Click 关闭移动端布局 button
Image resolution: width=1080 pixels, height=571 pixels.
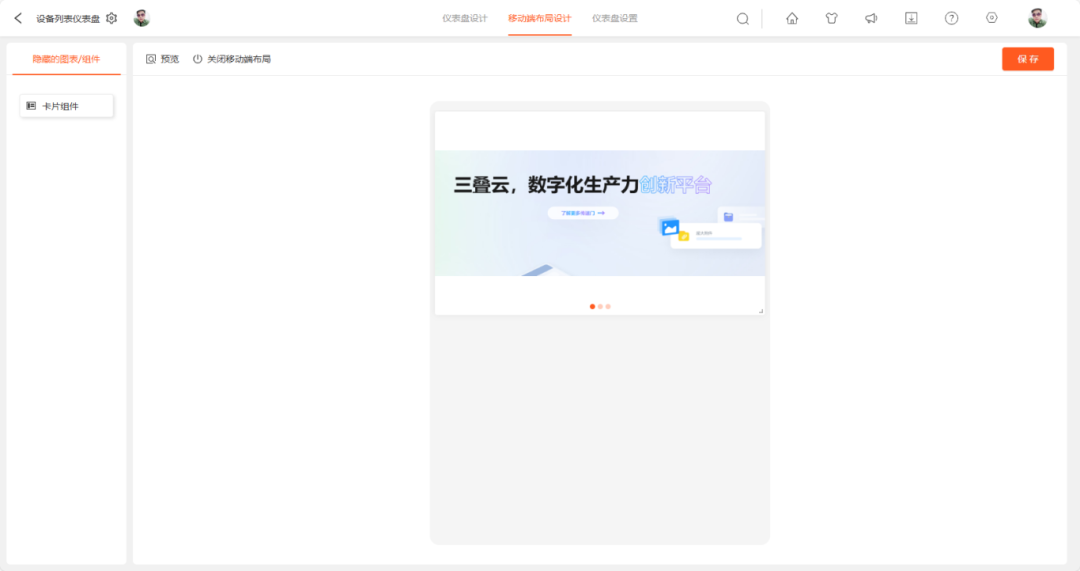pos(231,59)
